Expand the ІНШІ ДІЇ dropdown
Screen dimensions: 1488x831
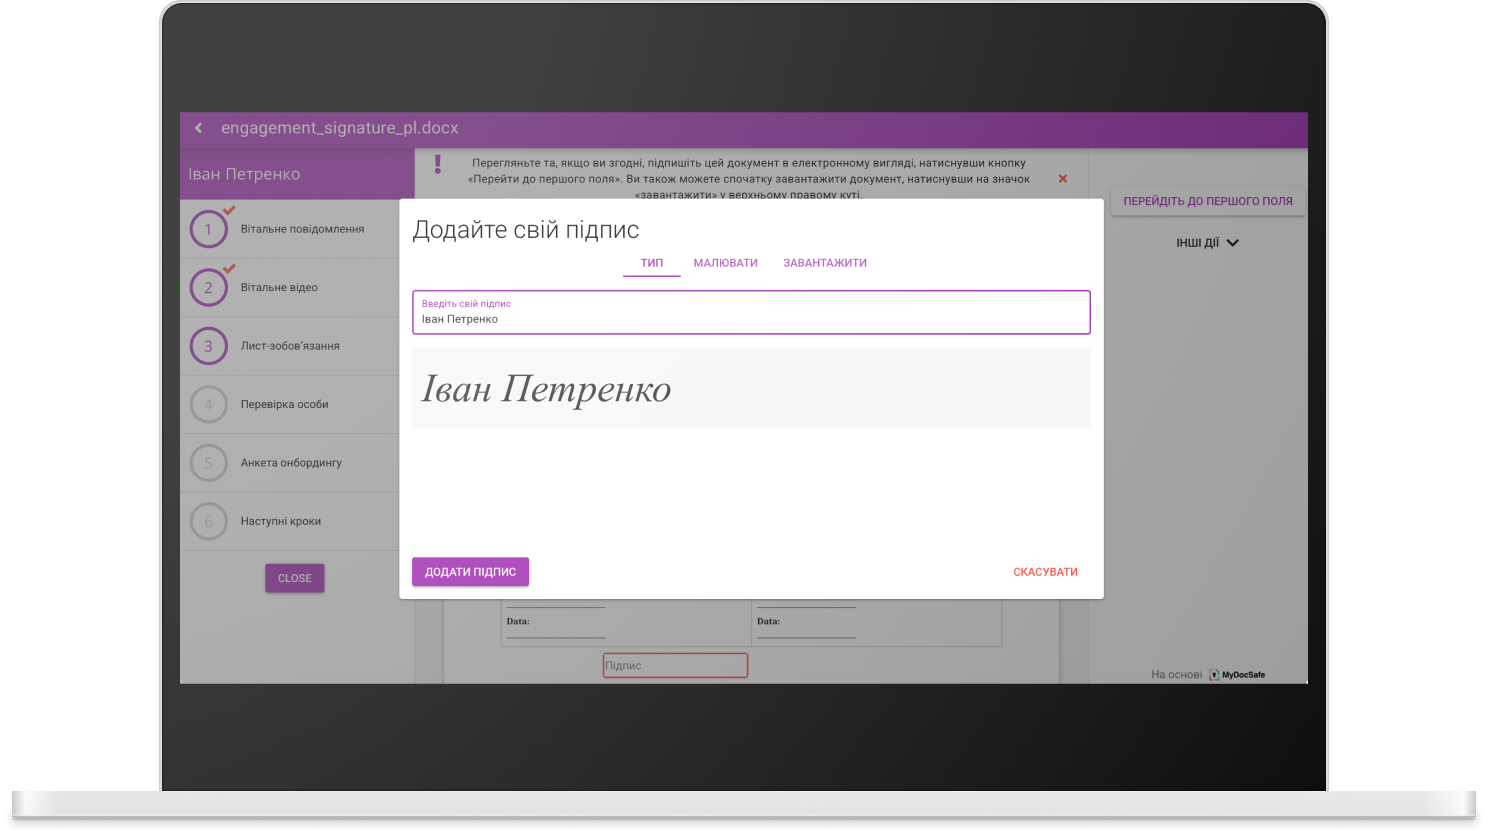click(1207, 241)
